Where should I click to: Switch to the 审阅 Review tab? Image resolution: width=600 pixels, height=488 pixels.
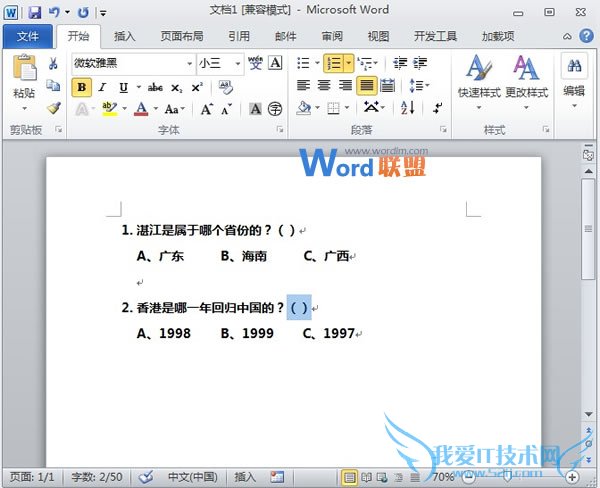(332, 36)
